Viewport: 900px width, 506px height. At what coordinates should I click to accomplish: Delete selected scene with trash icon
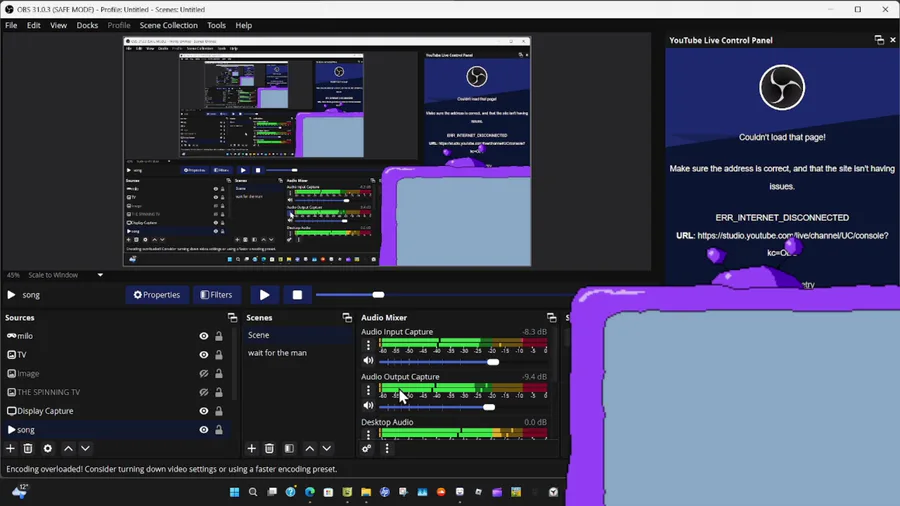pos(269,448)
